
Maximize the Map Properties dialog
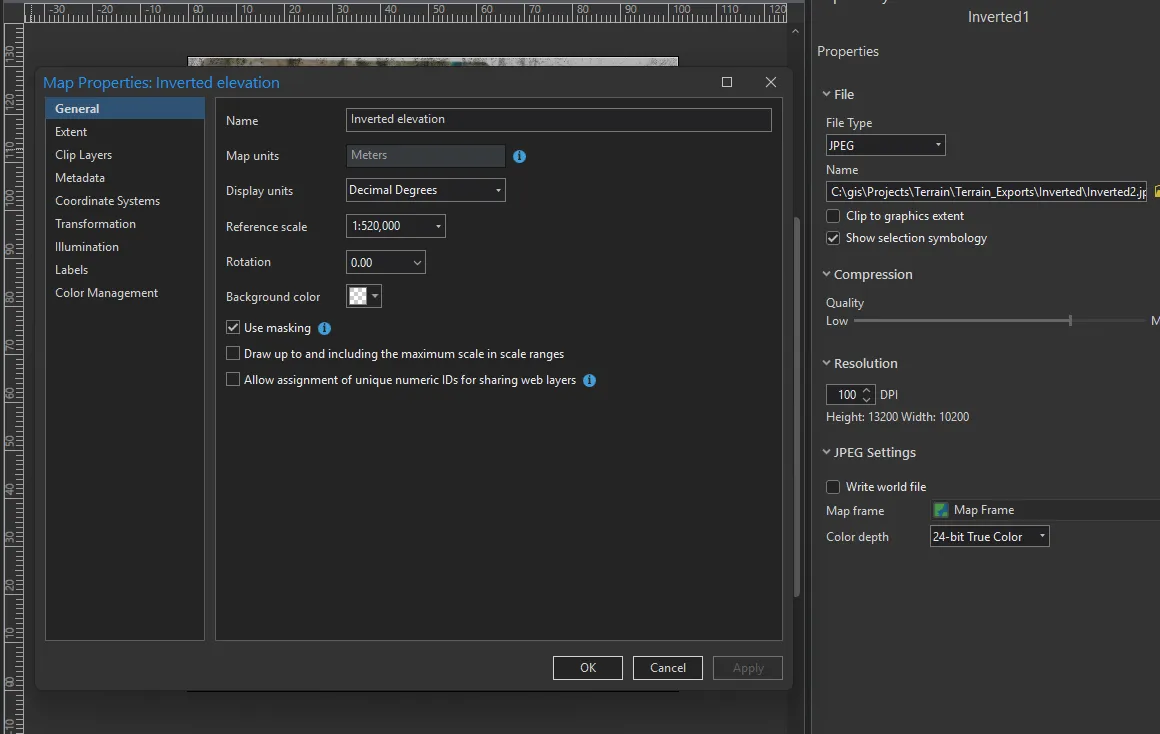(x=727, y=82)
